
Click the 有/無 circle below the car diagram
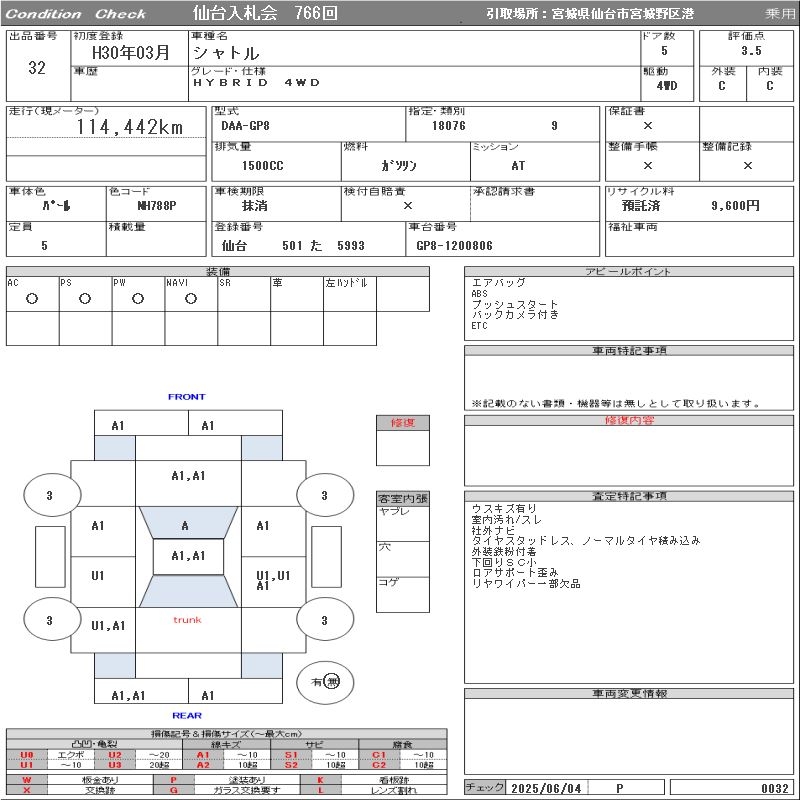tap(325, 682)
